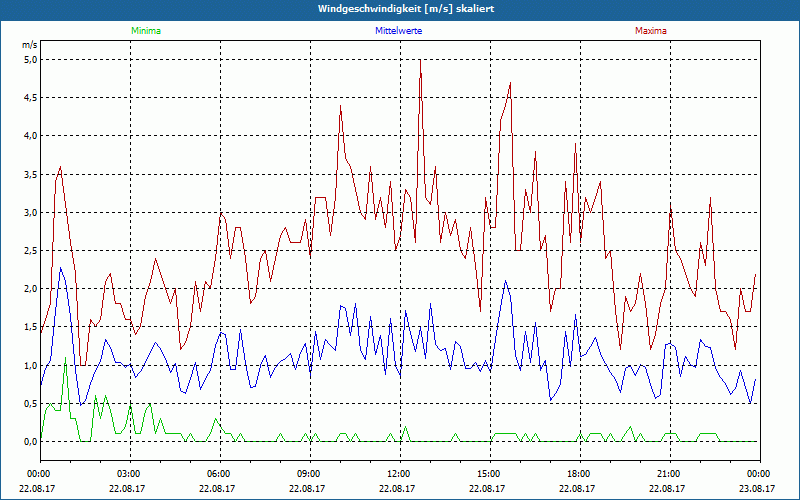800x500 pixels.
Task: Click the 1,5 y-axis value
Action: point(31,327)
